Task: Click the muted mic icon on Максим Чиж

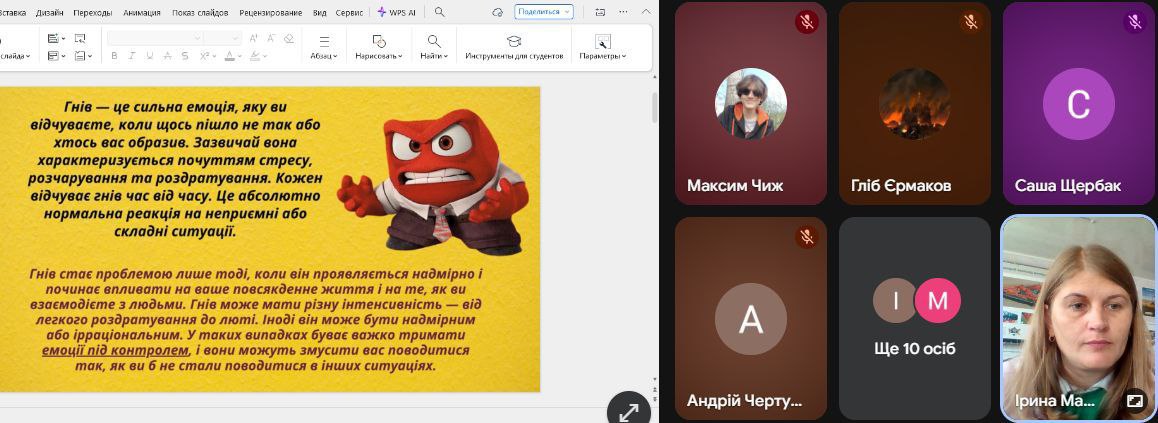Action: pyautogui.click(x=806, y=22)
